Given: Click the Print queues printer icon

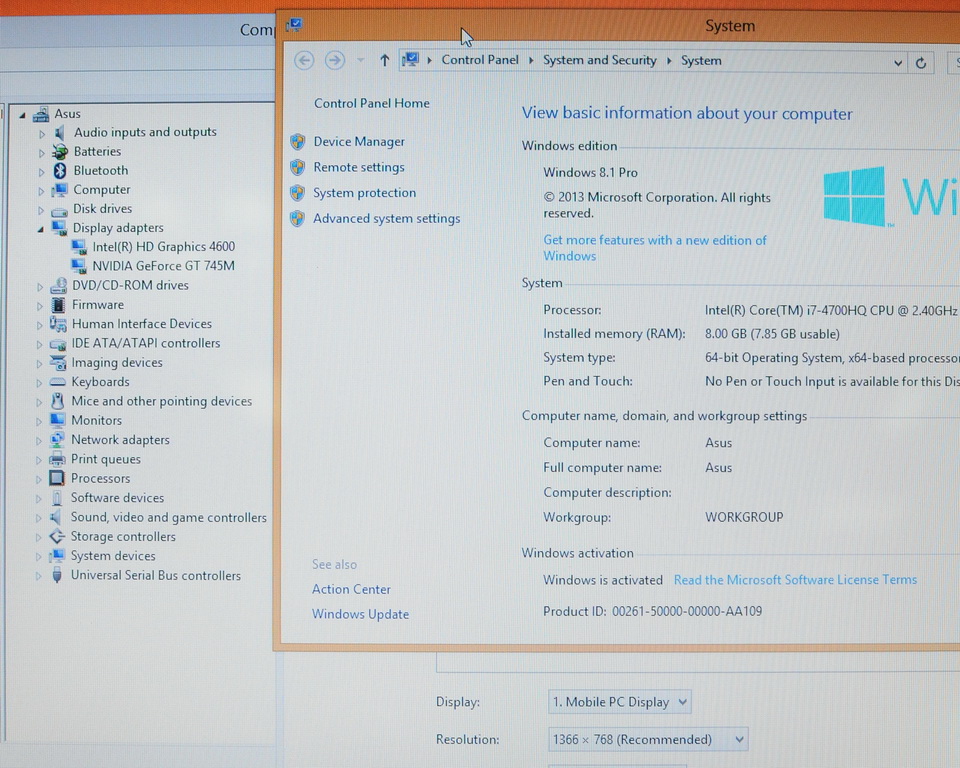Looking at the screenshot, I should (x=57, y=459).
